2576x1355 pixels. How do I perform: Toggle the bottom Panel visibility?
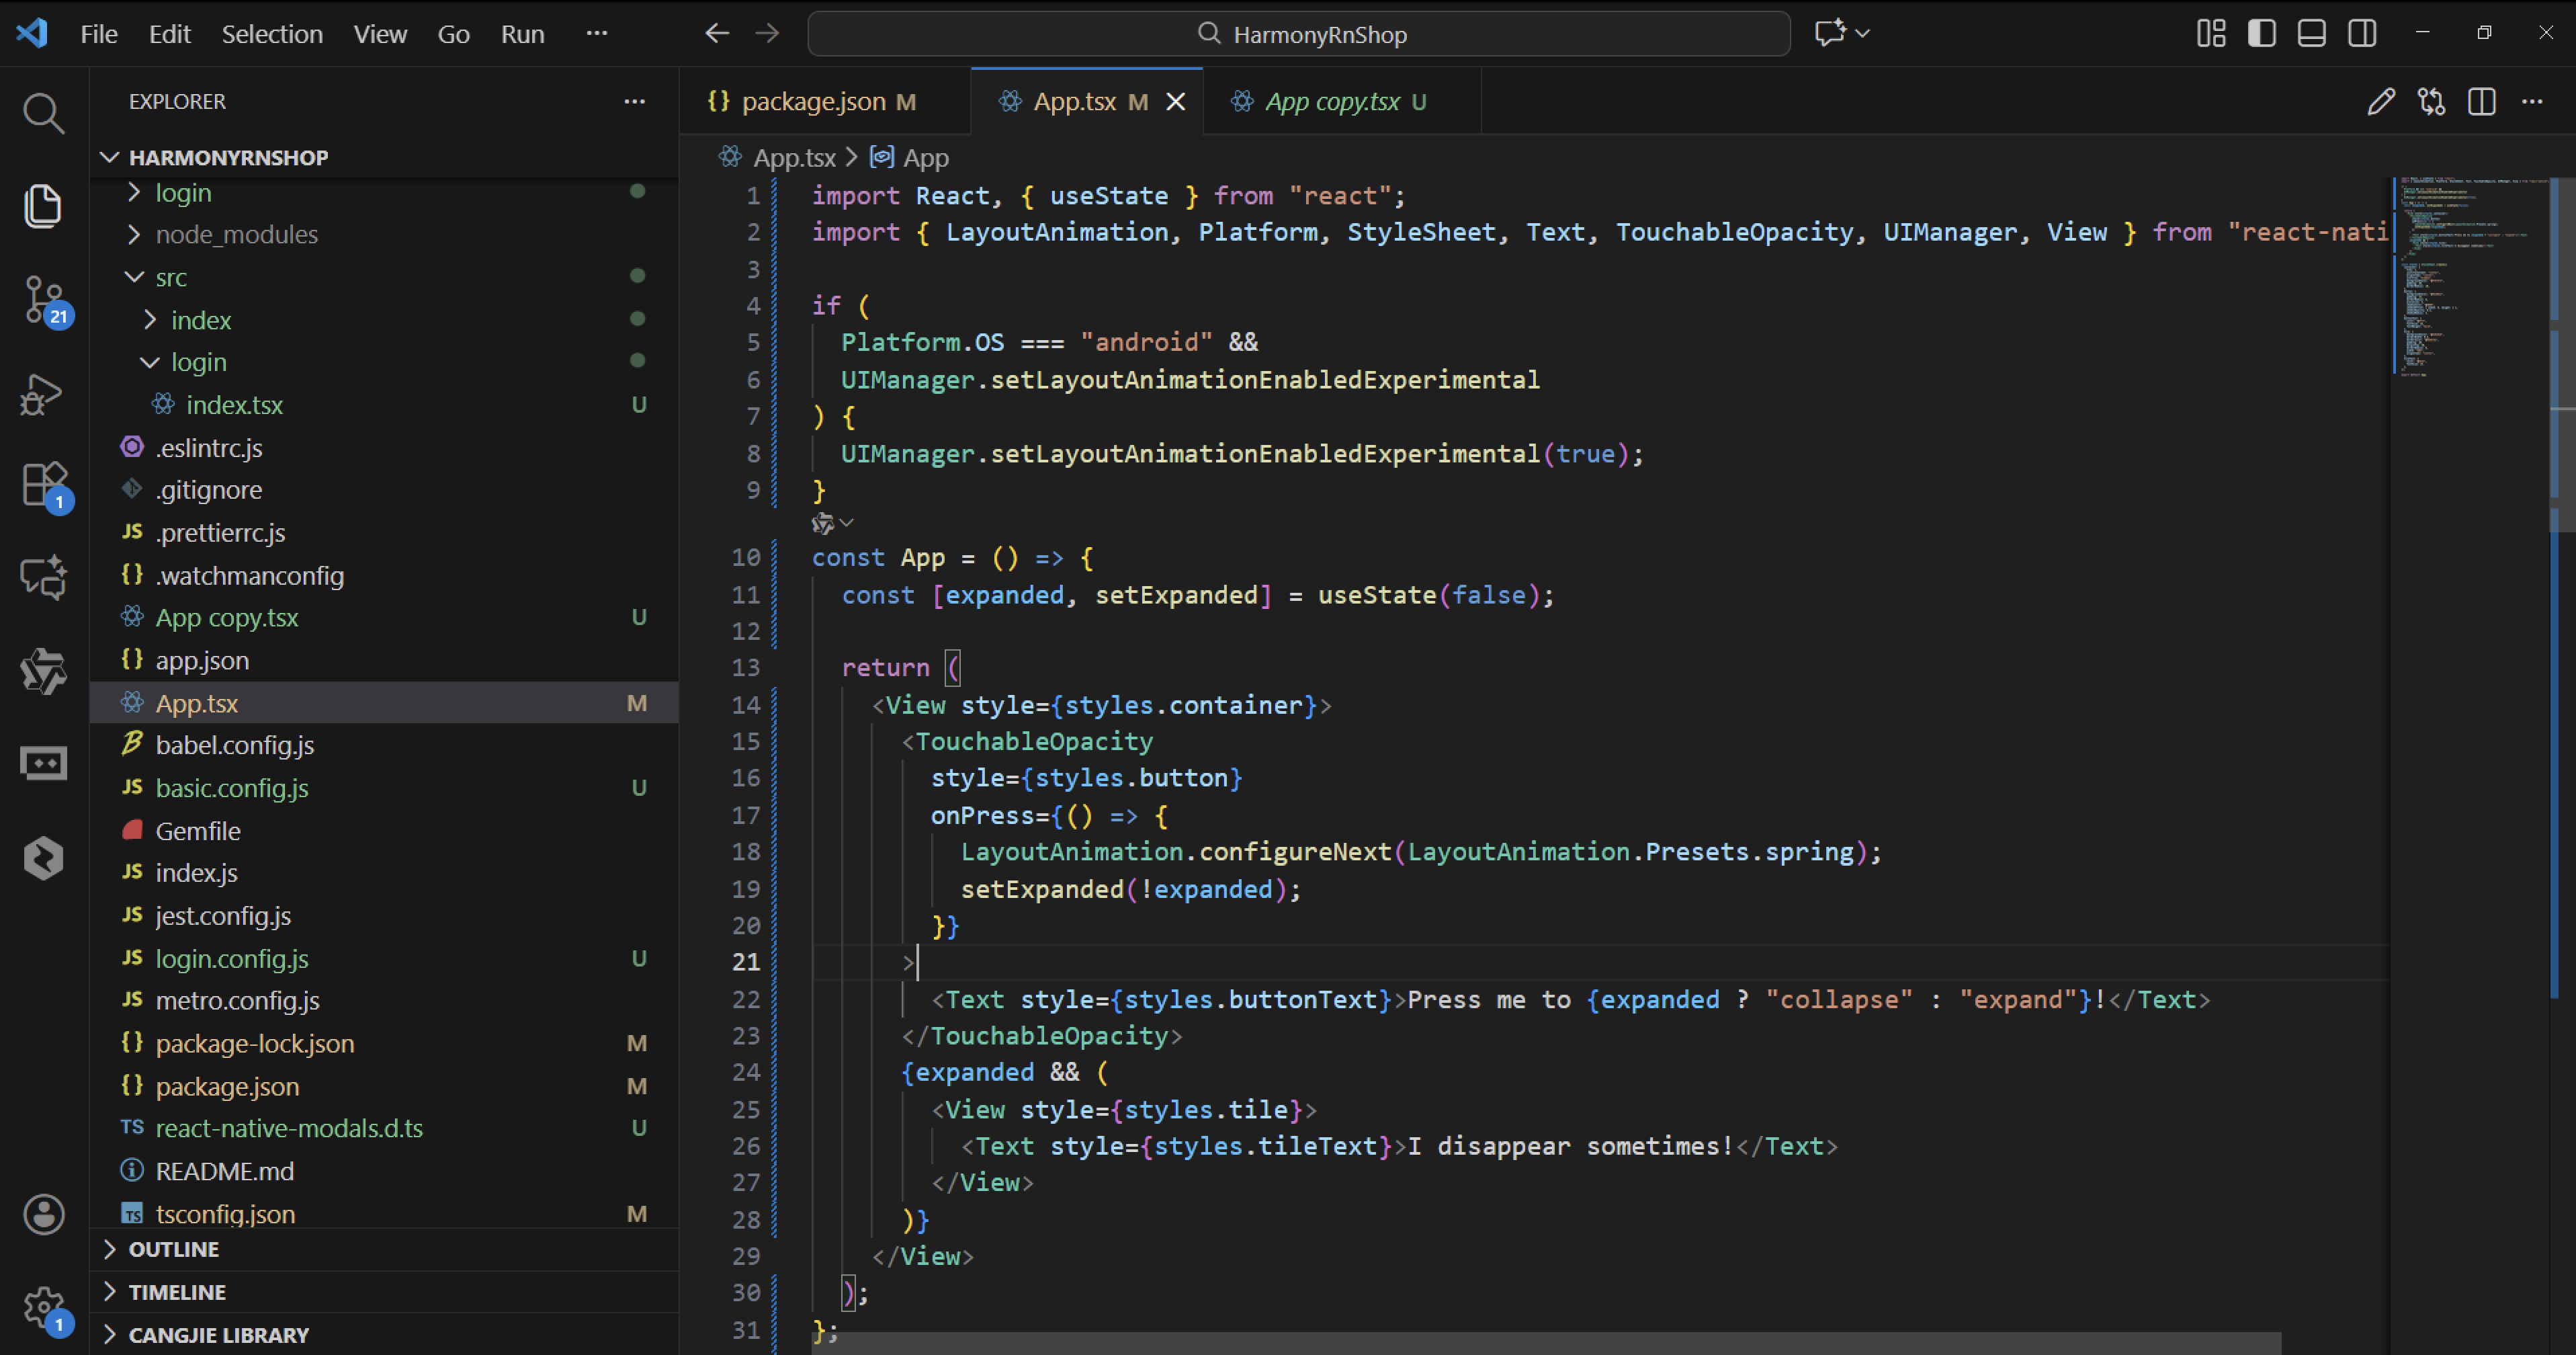click(x=2311, y=33)
